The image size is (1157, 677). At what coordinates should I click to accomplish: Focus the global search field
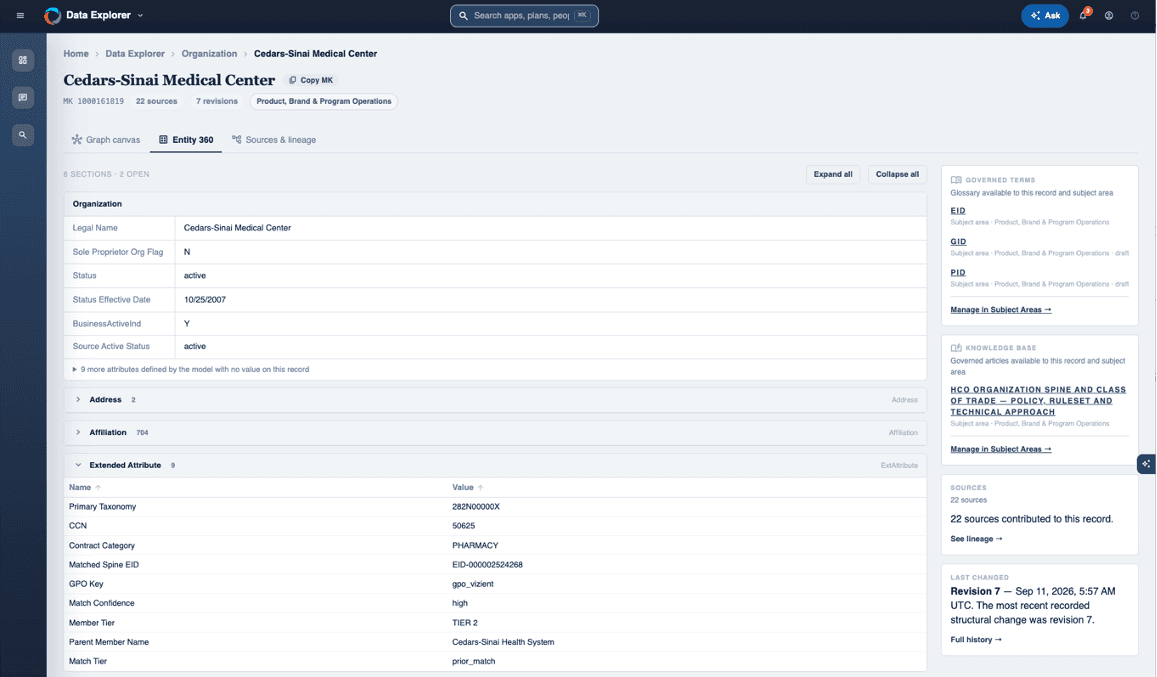click(x=524, y=16)
